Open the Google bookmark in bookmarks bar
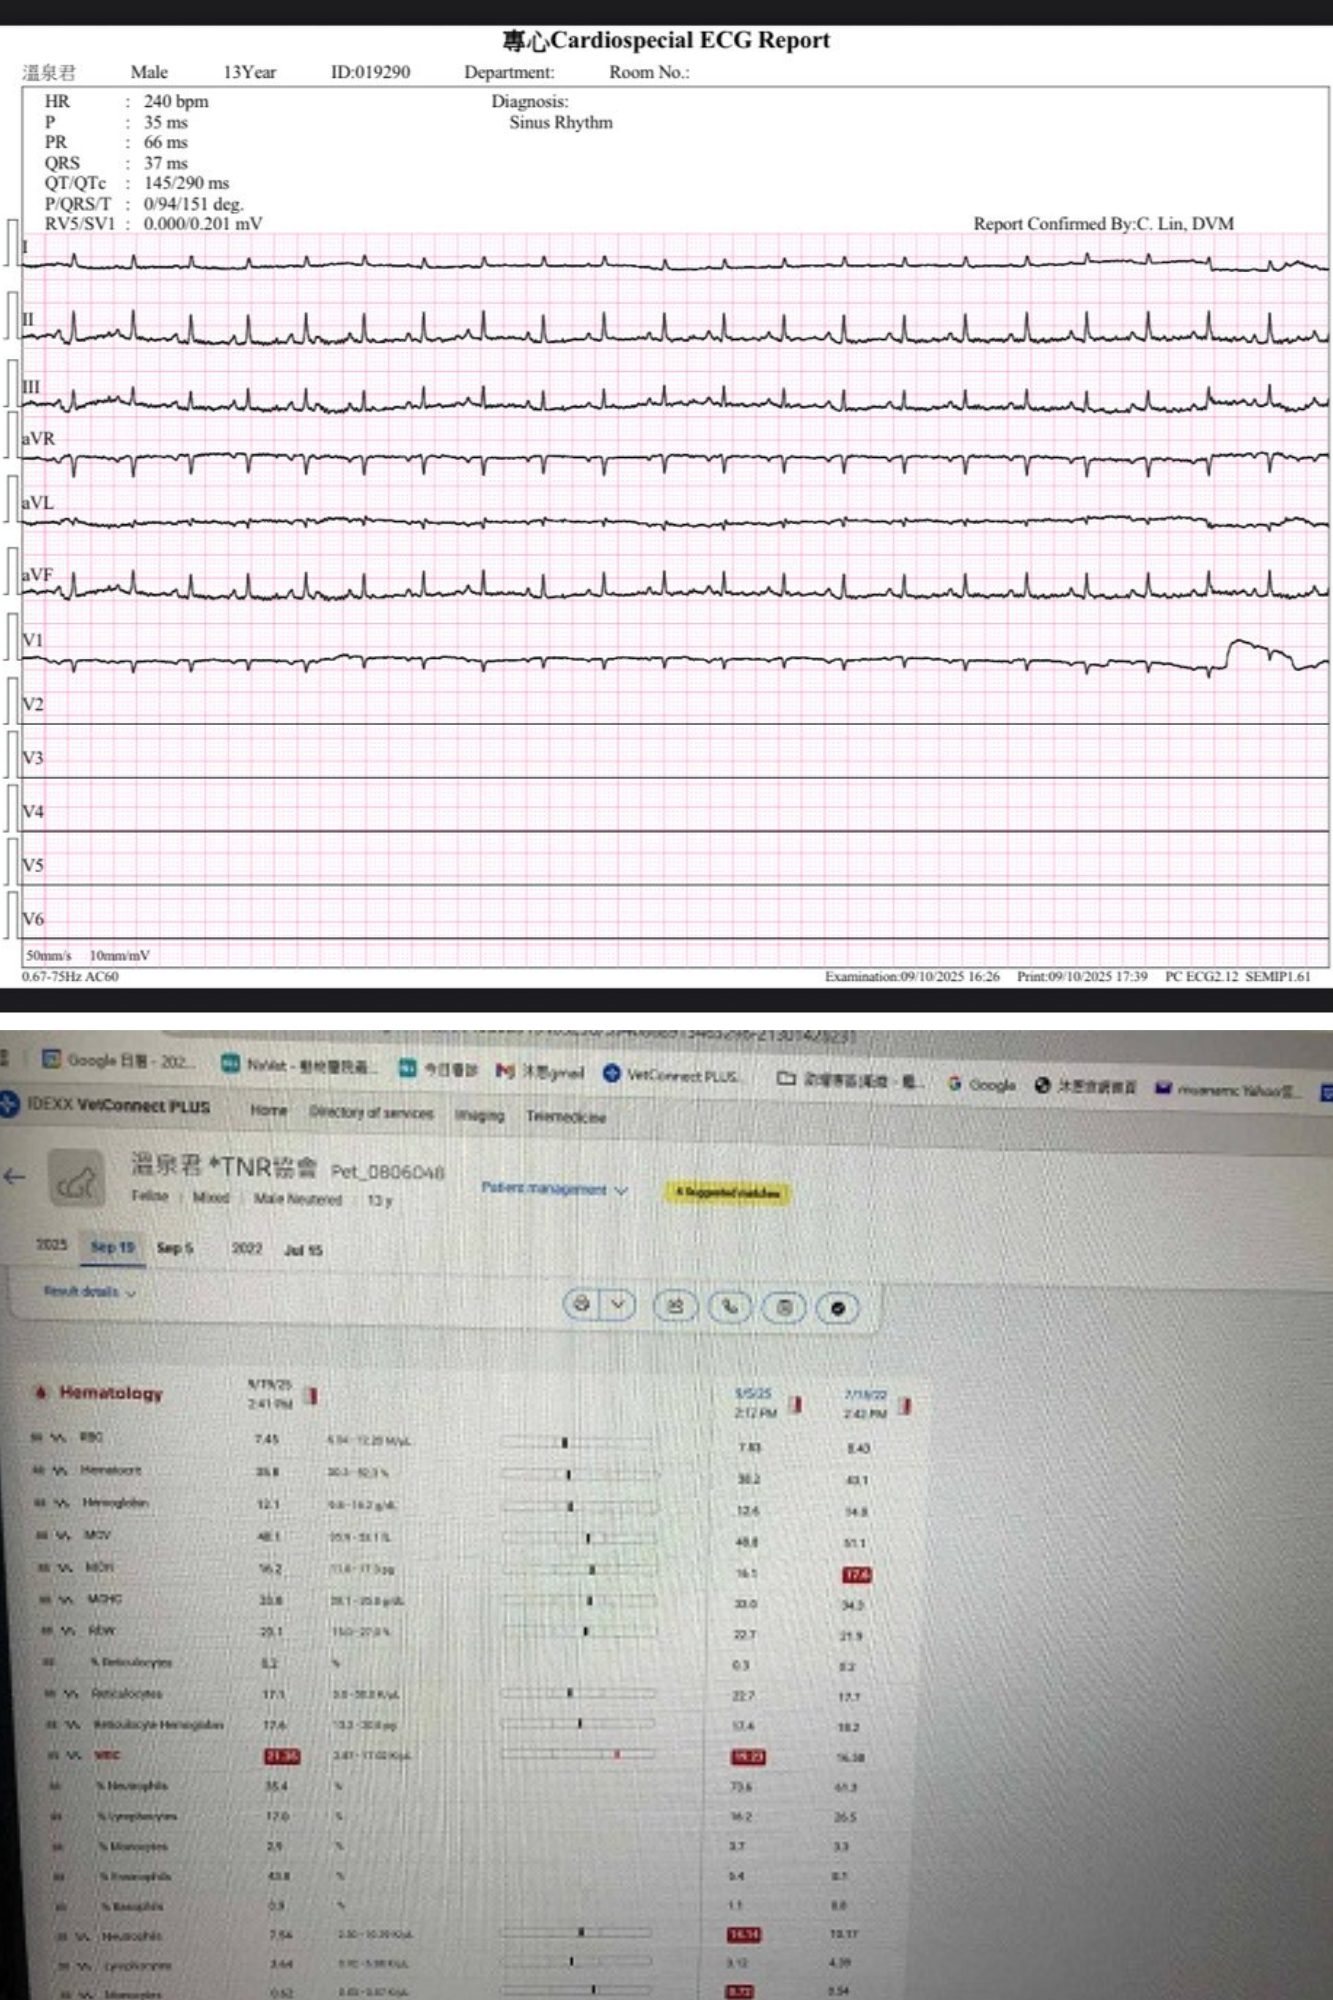The image size is (1333, 2000). point(982,1084)
